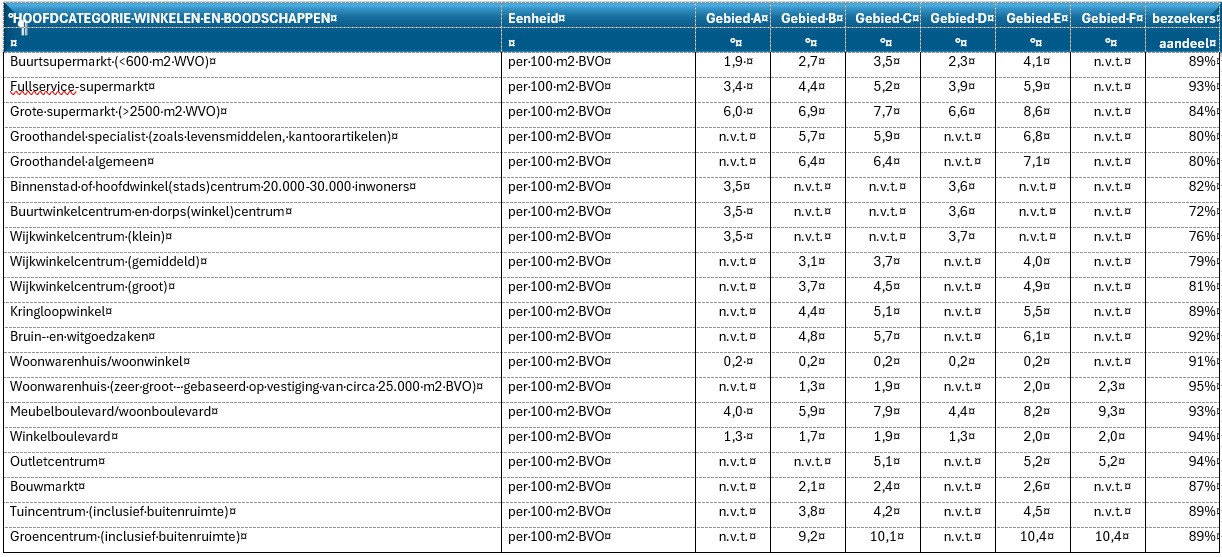Click the Gebied C column header
This screenshot has width=1222, height=557.
(884, 18)
